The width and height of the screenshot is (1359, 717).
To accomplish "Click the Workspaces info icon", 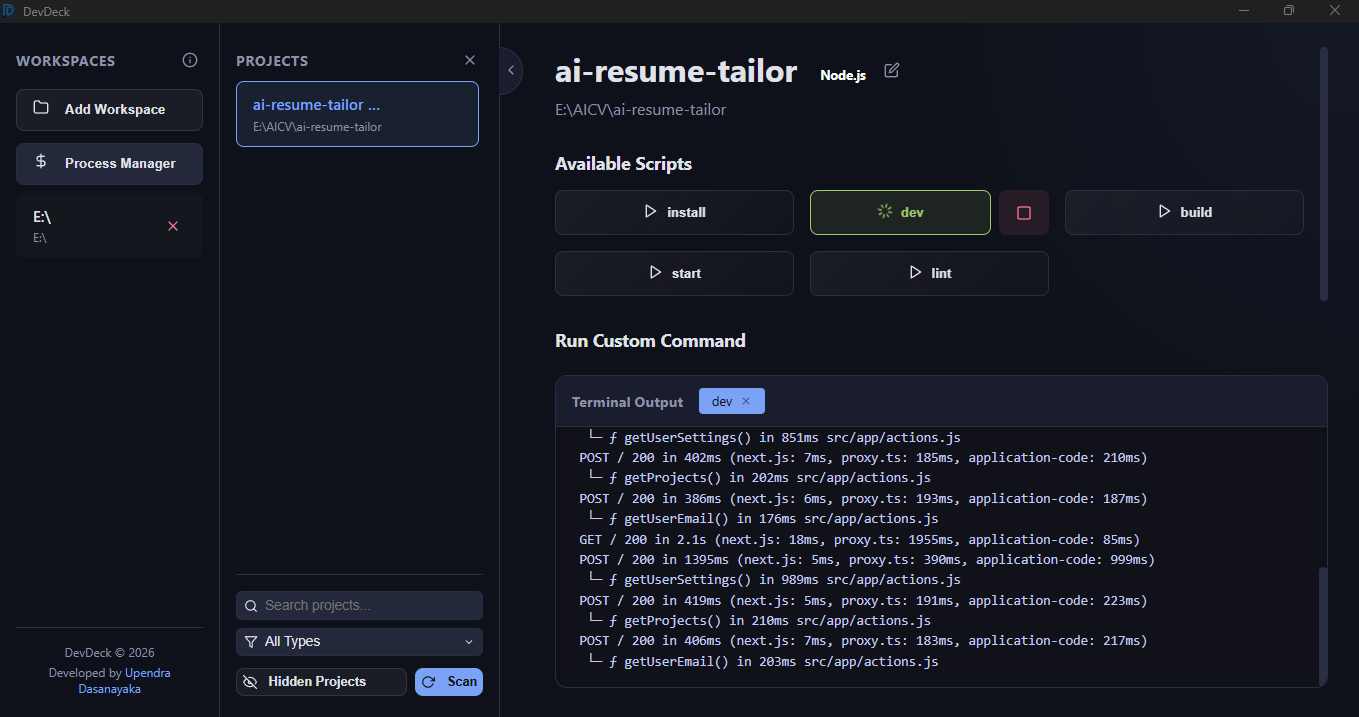I will pos(190,60).
